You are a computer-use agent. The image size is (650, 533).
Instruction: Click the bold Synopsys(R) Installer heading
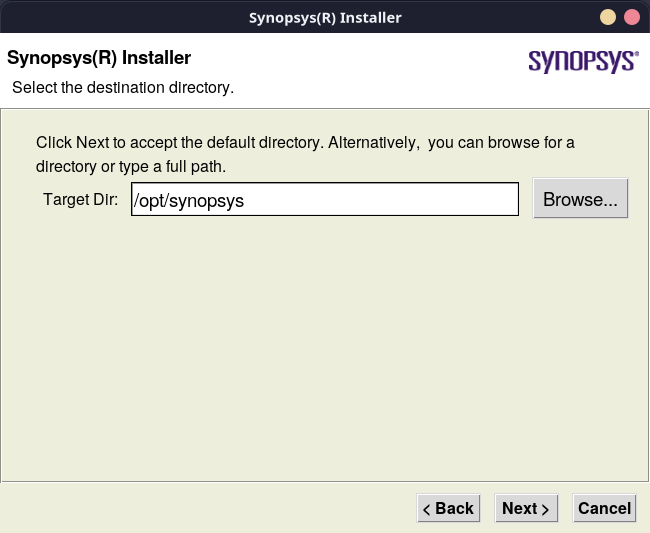(99, 58)
